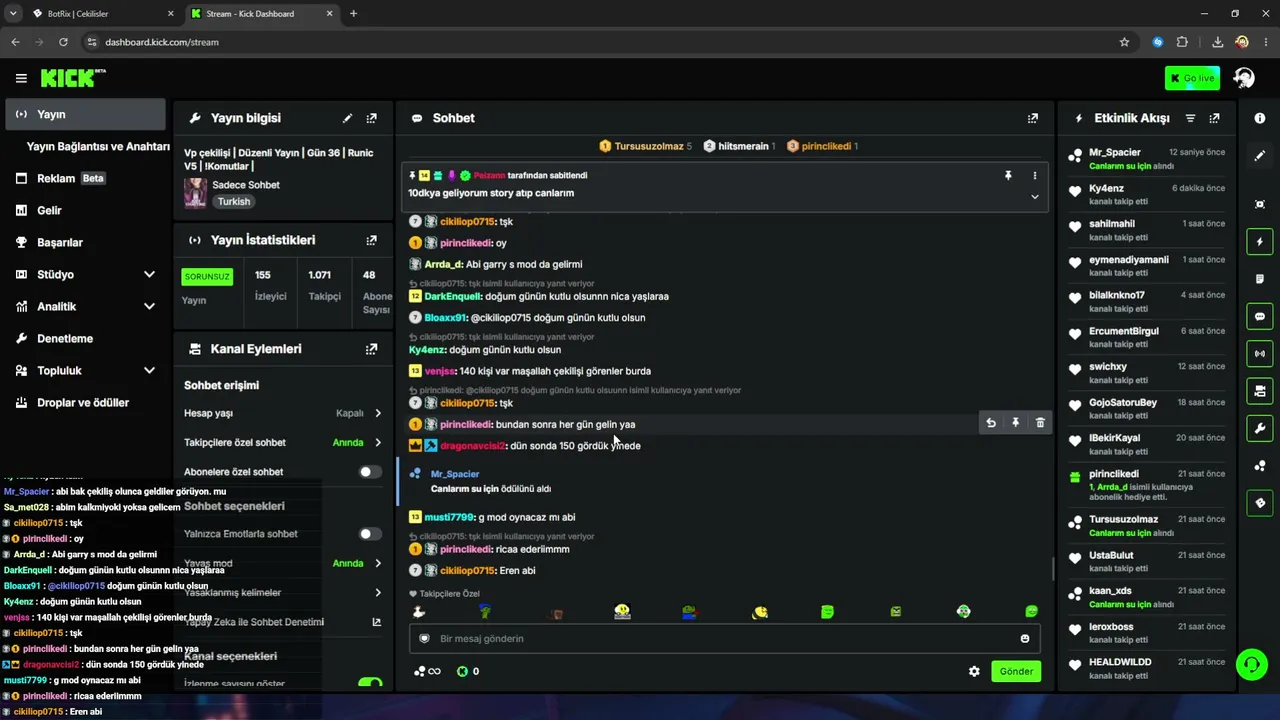Delete pirinclikedi's 'bundan sonra her gün' message
This screenshot has width=1280, height=720.
pyautogui.click(x=1040, y=423)
